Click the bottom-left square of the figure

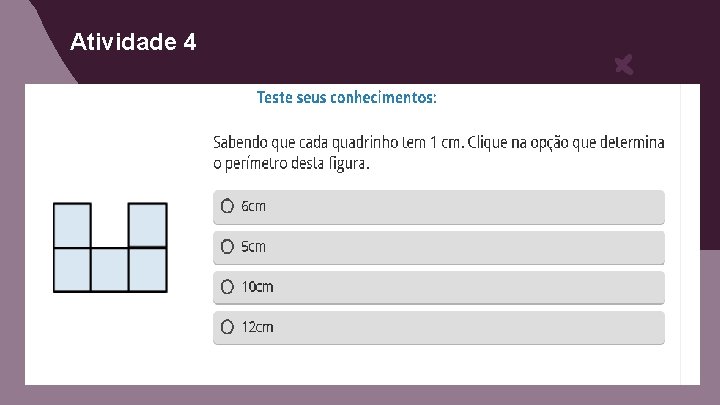point(72,269)
